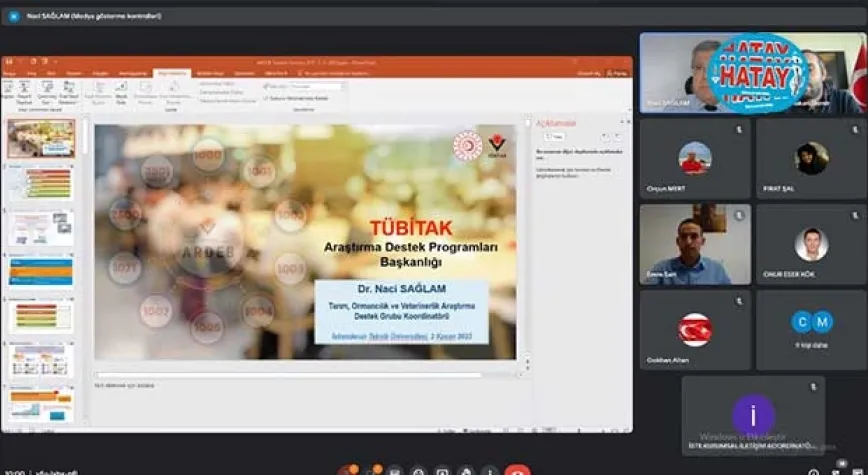Screen dimensions: 868x475
Task: Click the save icon in the PowerPoint title bar
Action: click(x=9, y=61)
